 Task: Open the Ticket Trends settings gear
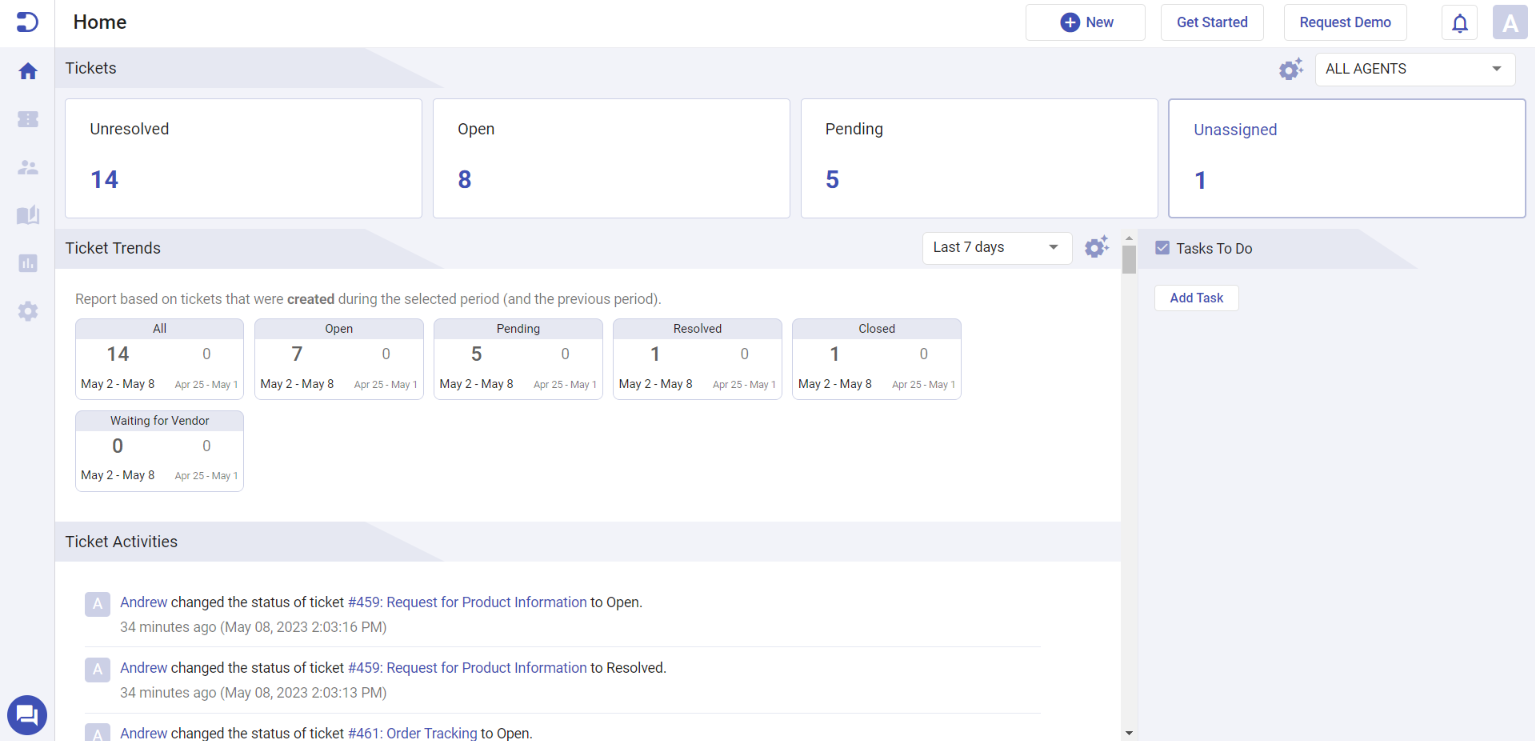tap(1096, 247)
